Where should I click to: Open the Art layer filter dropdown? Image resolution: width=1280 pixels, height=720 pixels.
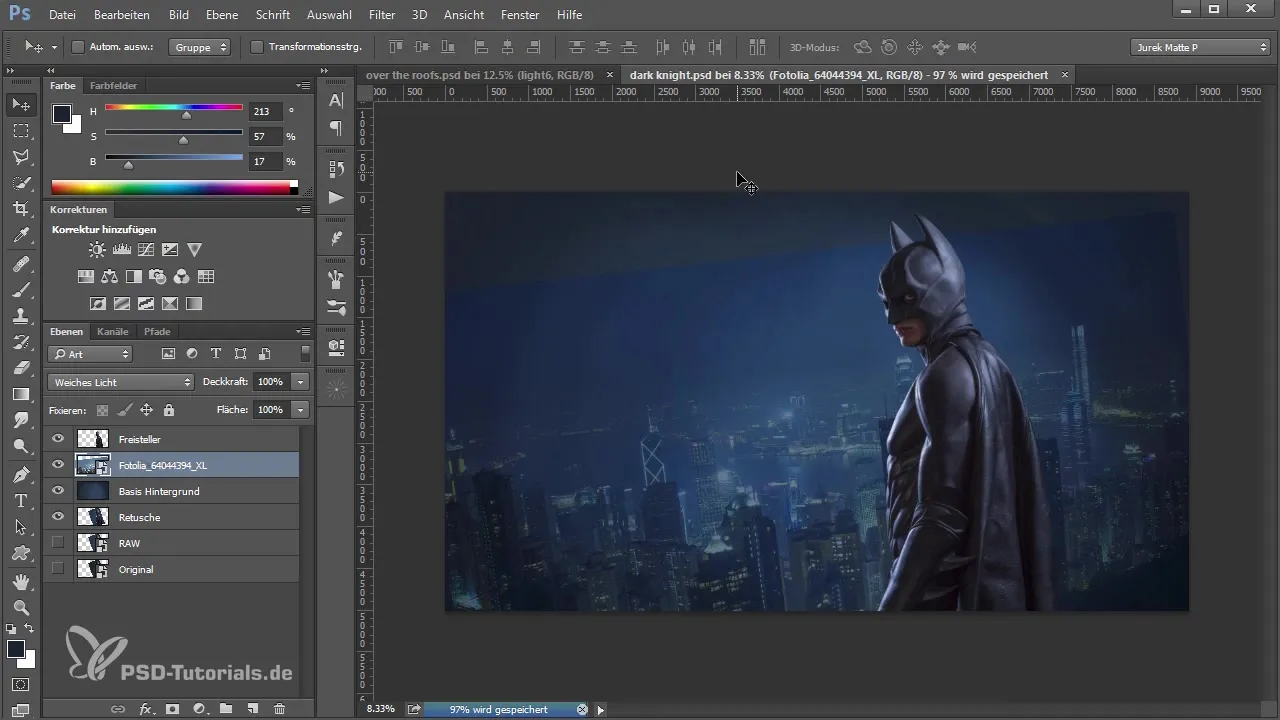click(90, 354)
